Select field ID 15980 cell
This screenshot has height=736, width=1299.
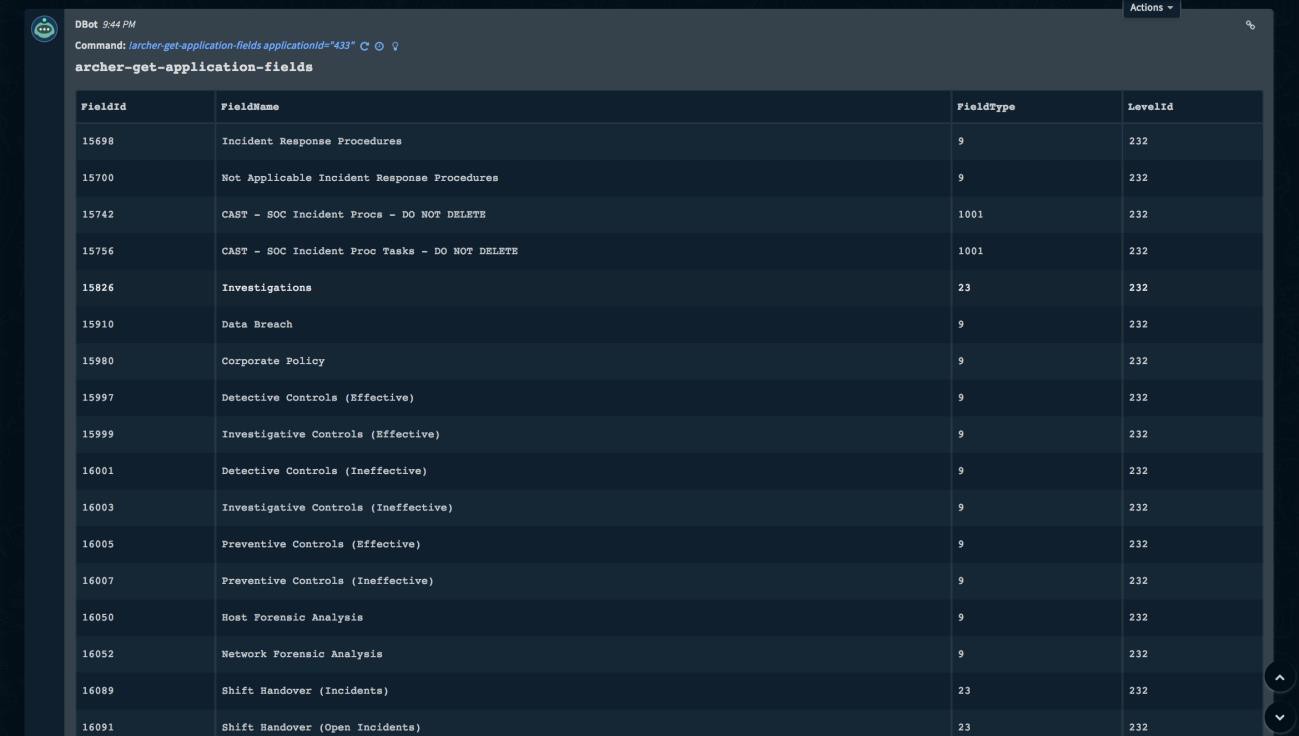(x=145, y=361)
